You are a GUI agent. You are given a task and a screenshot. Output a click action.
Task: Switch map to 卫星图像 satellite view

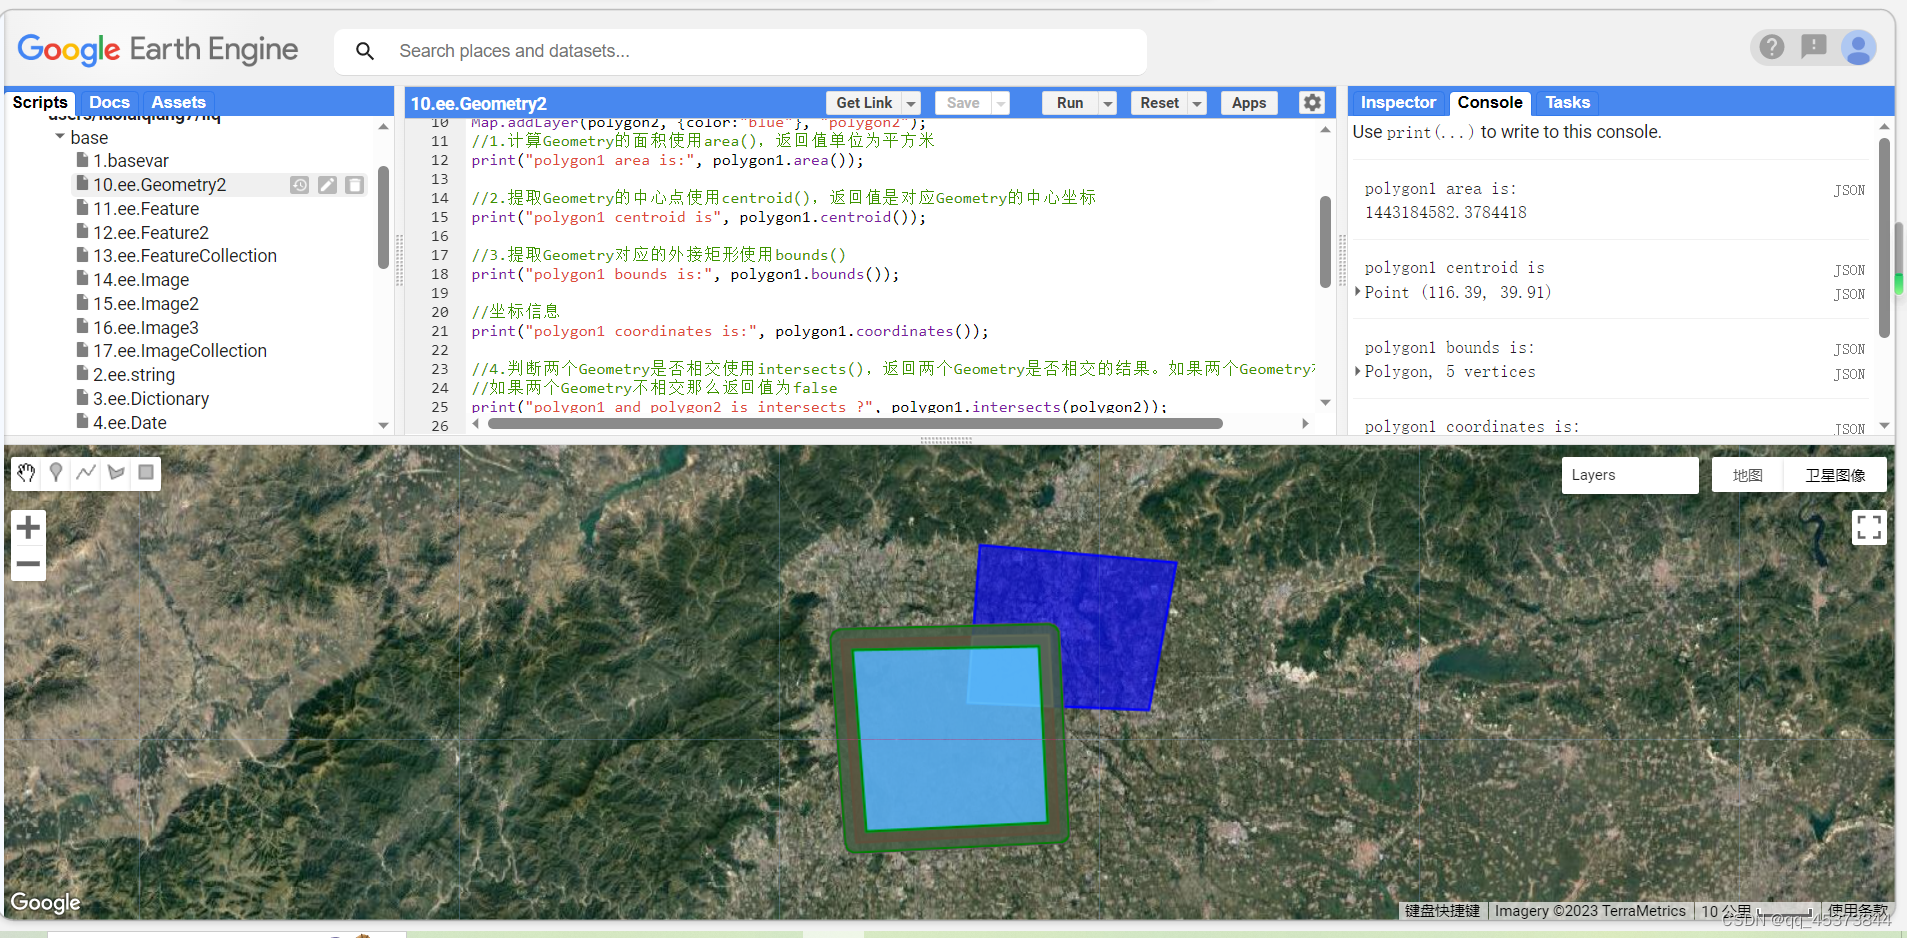coord(1835,475)
